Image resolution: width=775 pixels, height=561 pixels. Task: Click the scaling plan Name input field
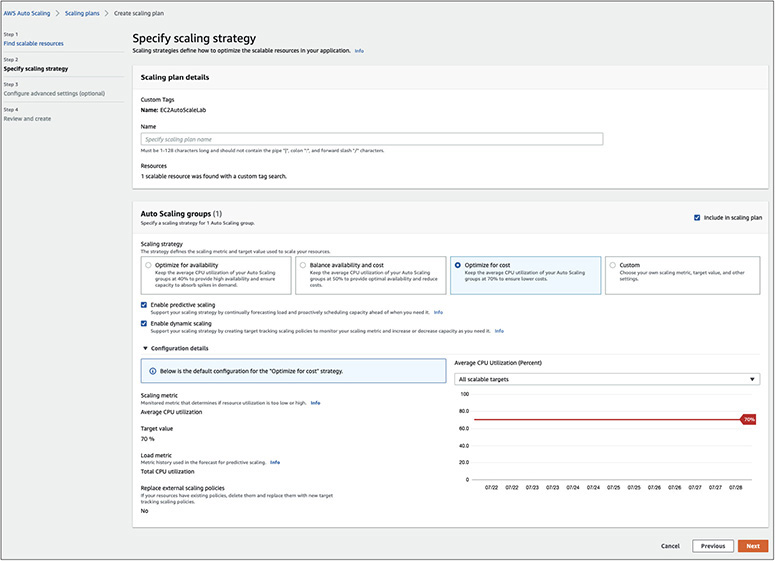coord(372,140)
